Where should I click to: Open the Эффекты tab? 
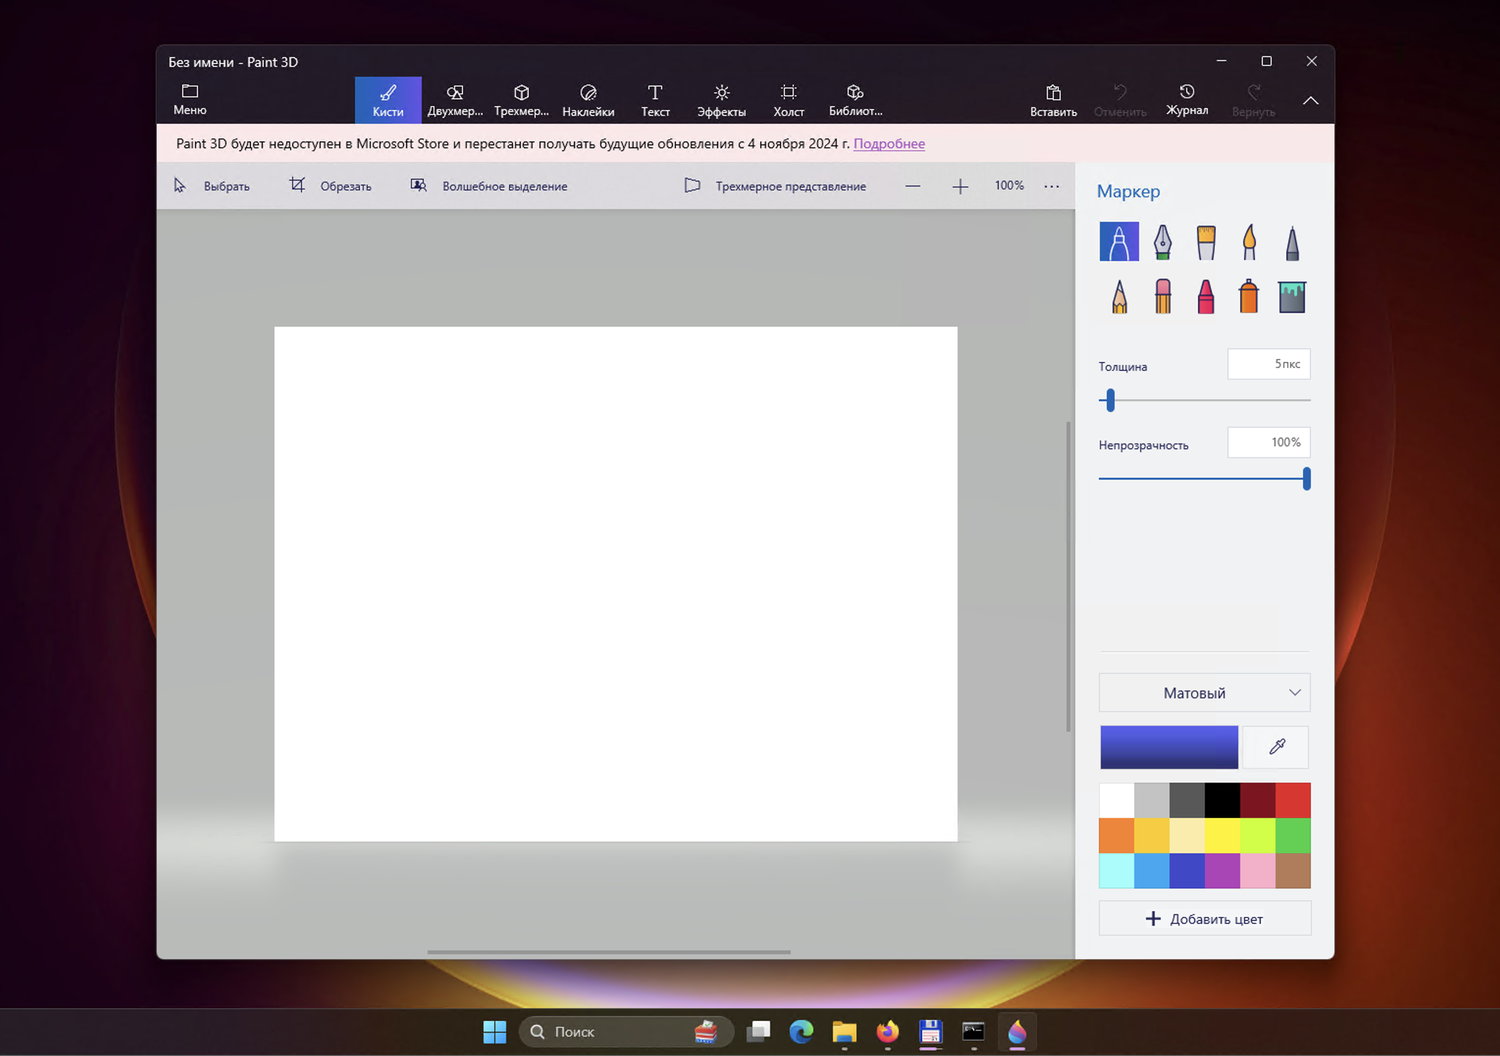click(721, 100)
